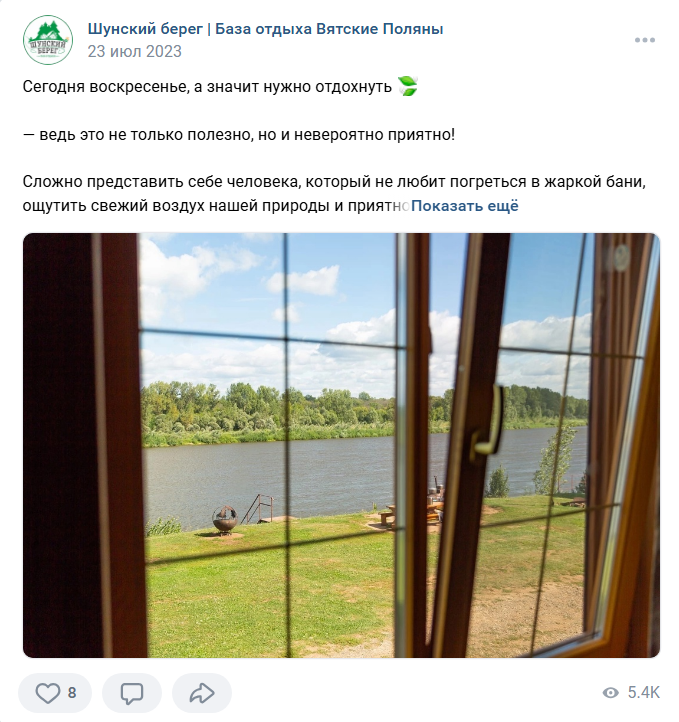Open the three-dots post options menu
This screenshot has width=679, height=722.
click(x=644, y=40)
